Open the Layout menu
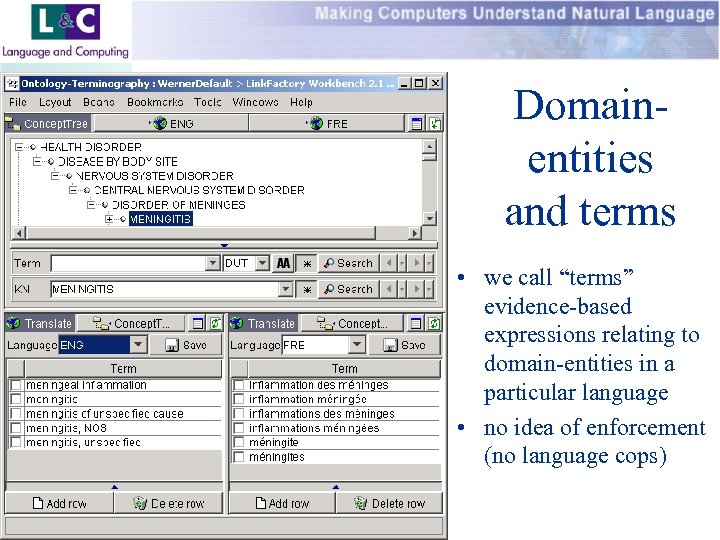 click(55, 102)
